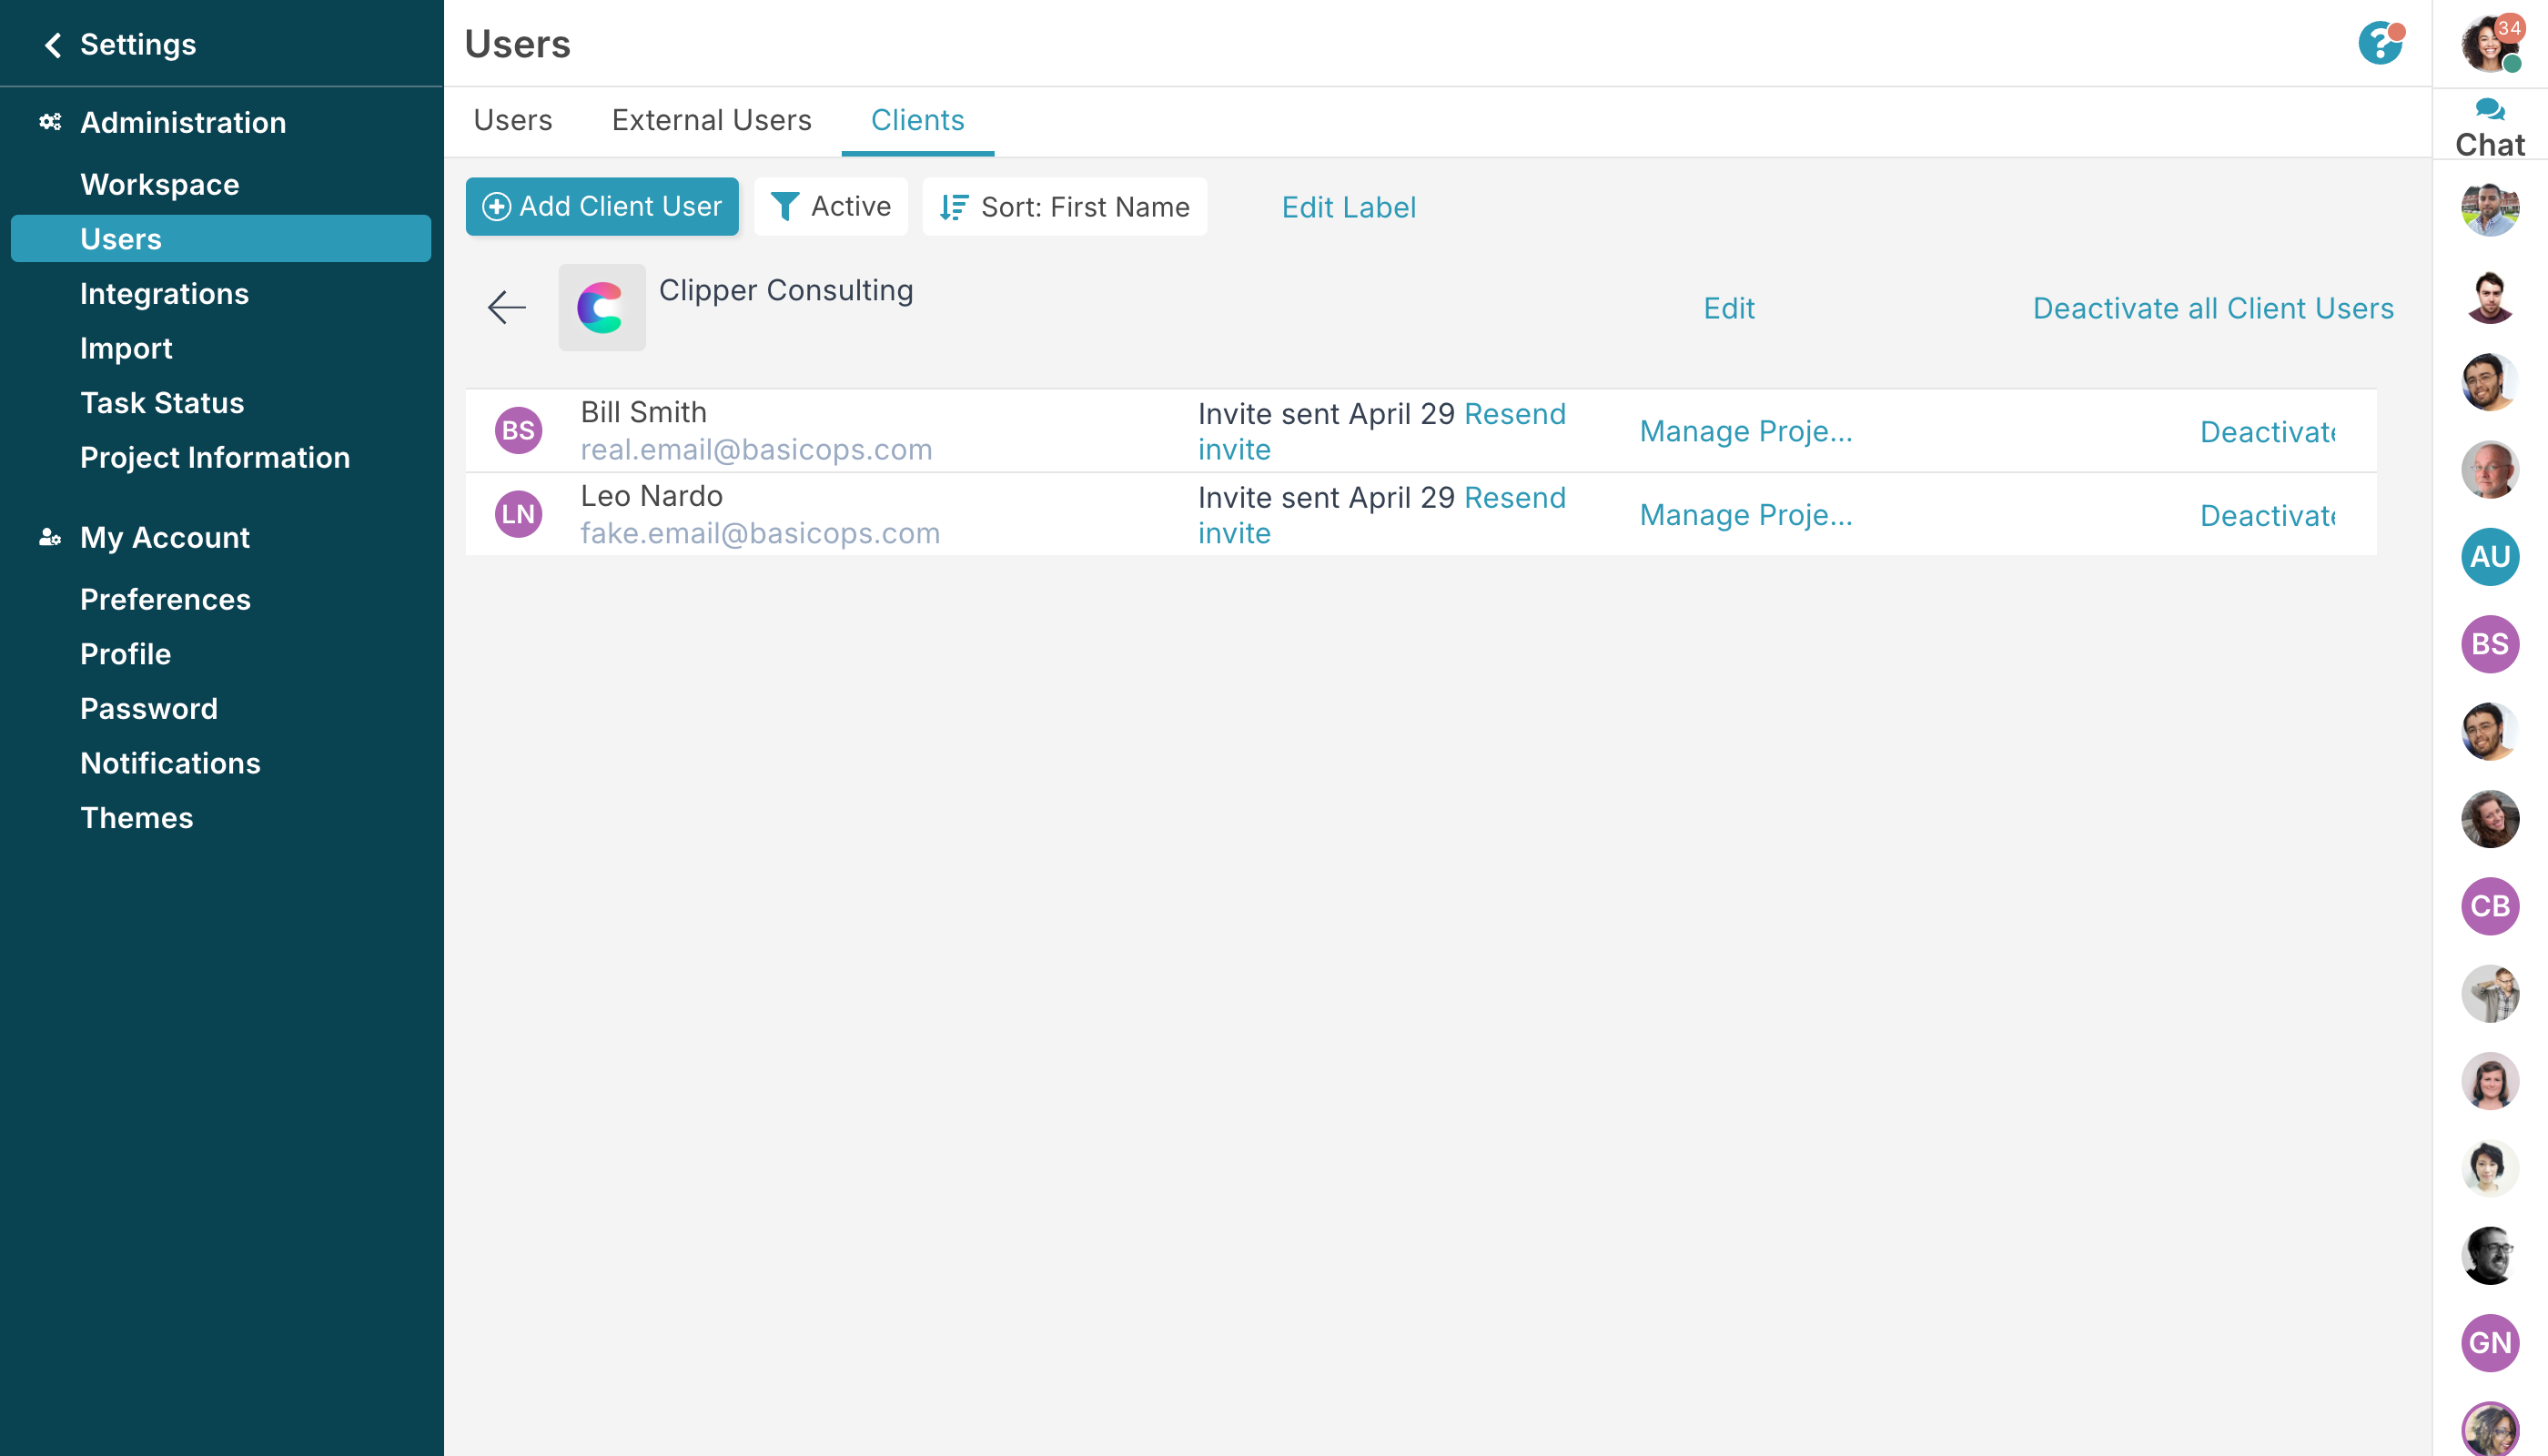Click Resend invite for Bill Smith

(1514, 414)
